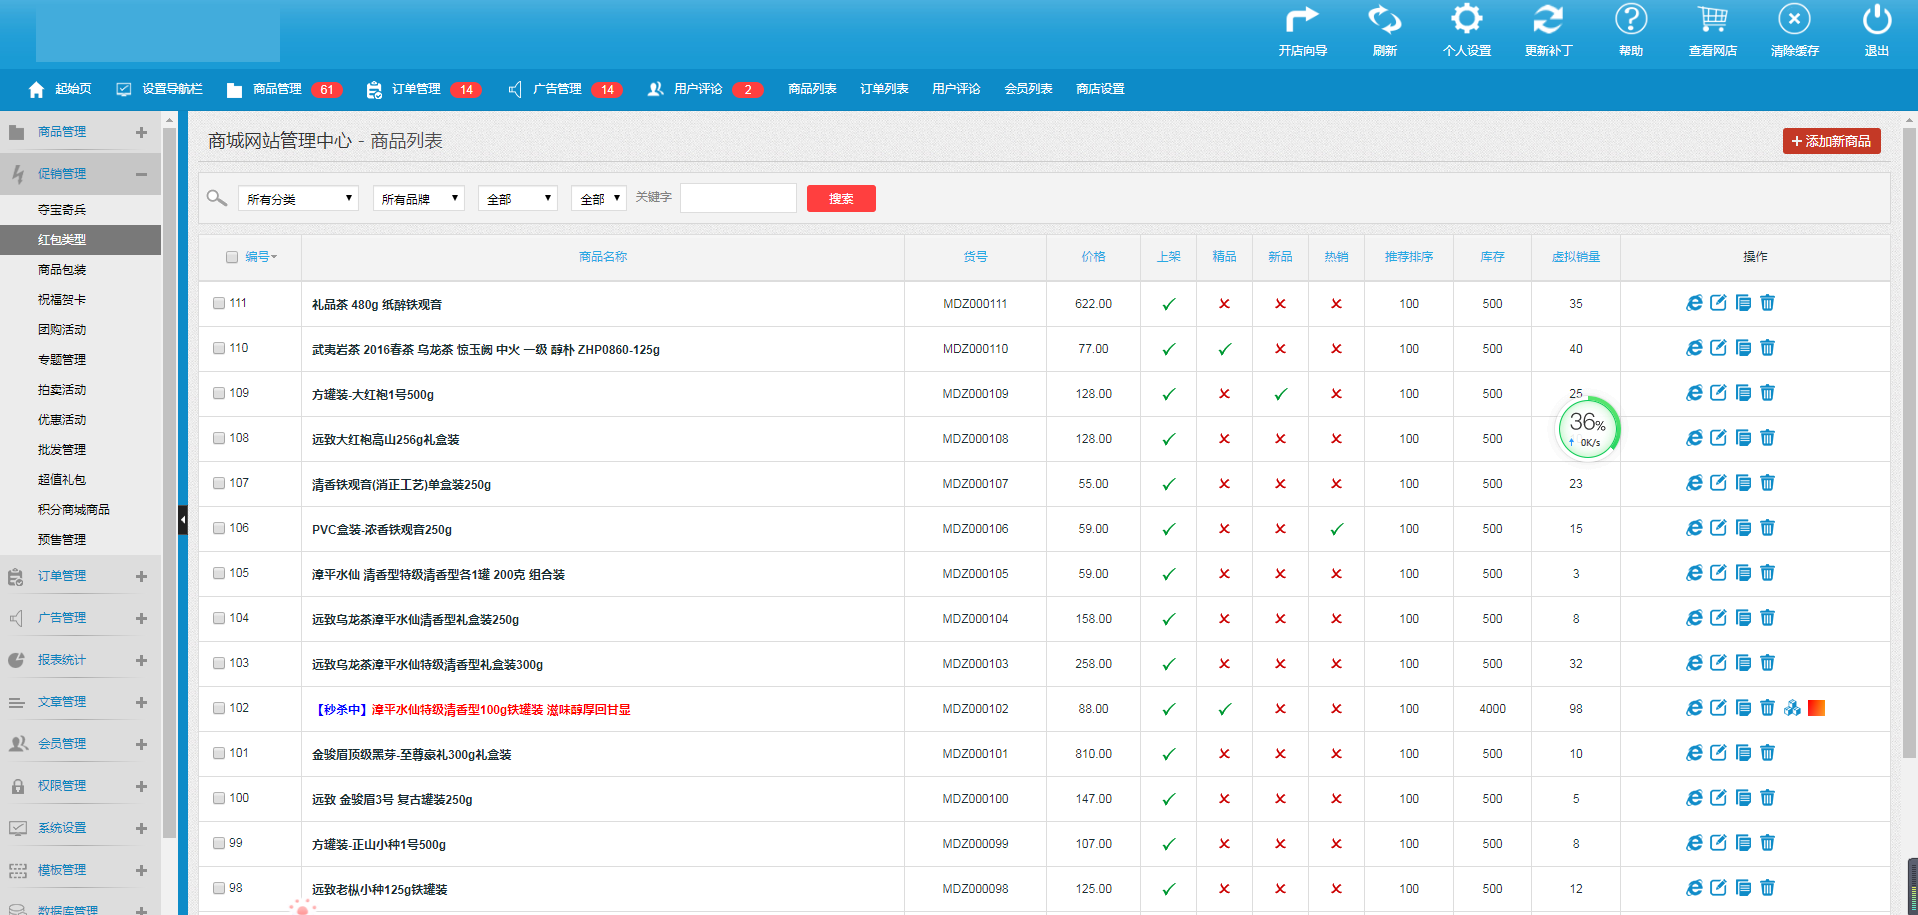Edit product 110 with pencil icon
Screen dimensions: 1918x915
click(1718, 348)
